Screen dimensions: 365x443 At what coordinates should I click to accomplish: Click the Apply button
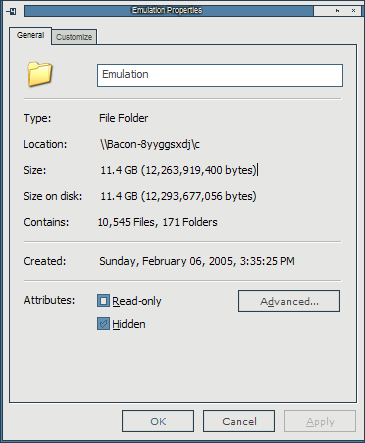pyautogui.click(x=320, y=421)
